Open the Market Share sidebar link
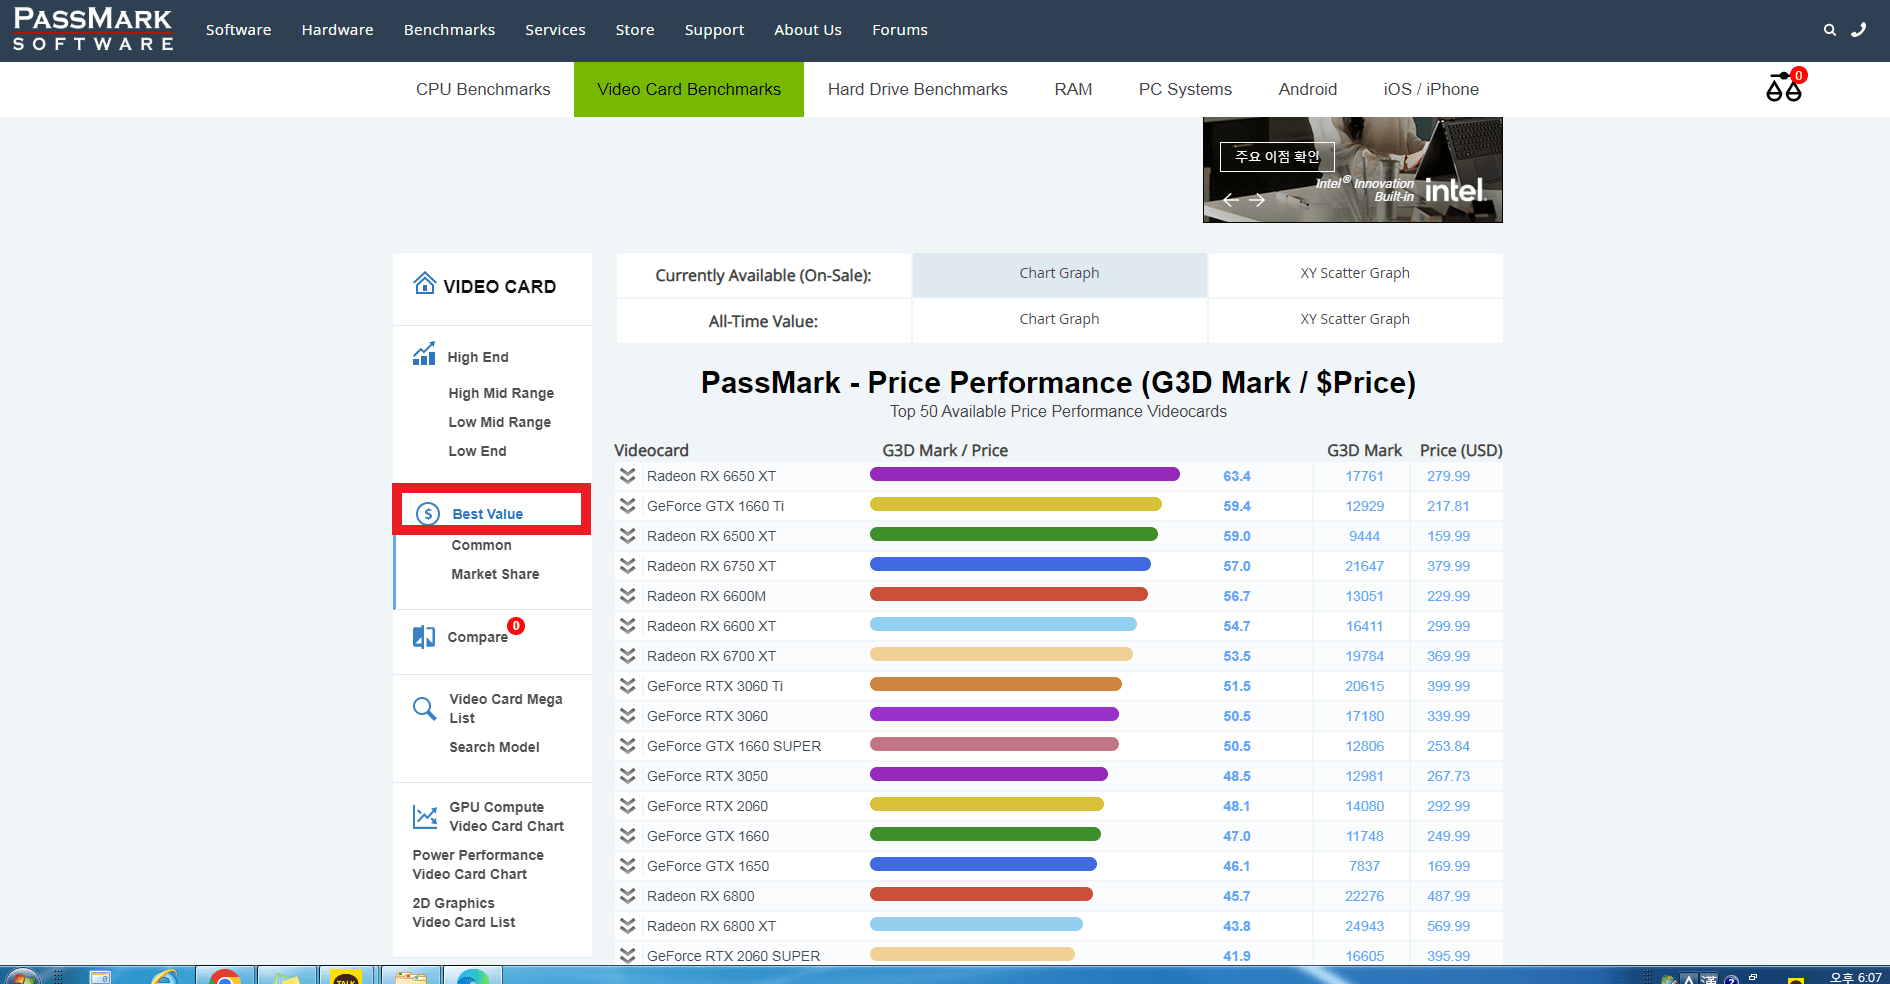 tap(495, 574)
